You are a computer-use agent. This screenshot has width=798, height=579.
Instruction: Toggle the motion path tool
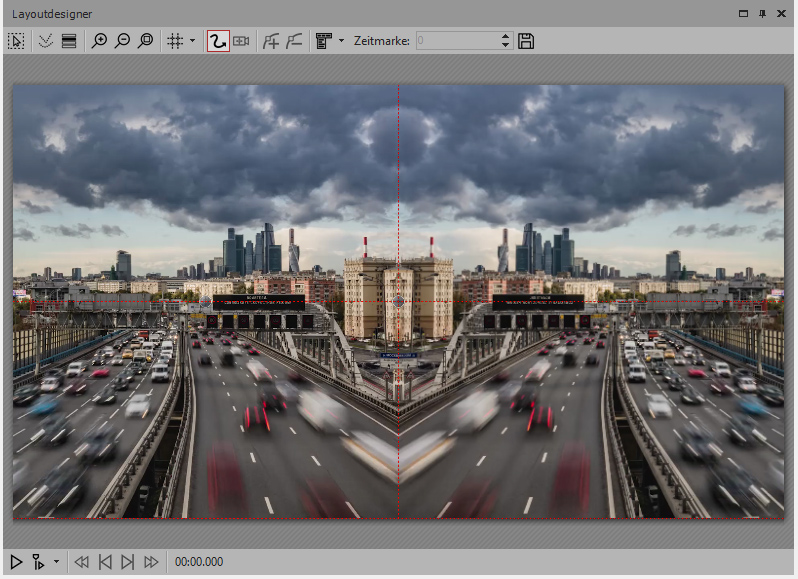click(217, 41)
